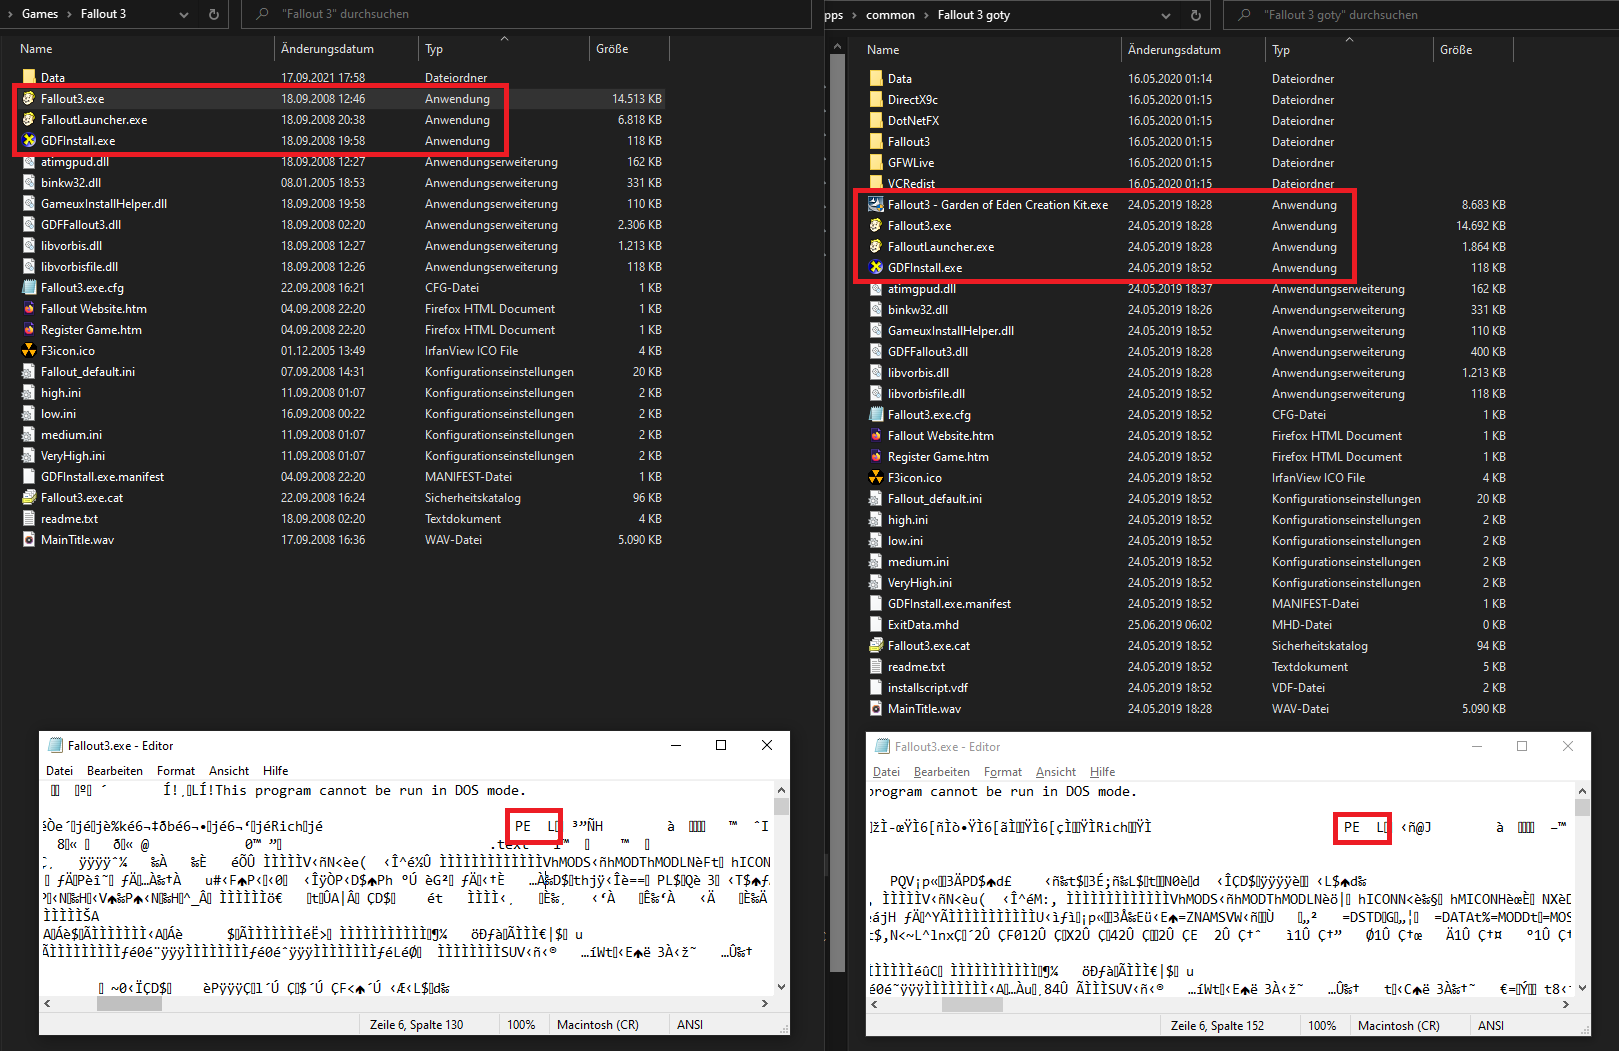Click right scroll arrow in the active Editor window
This screenshot has height=1051, width=1619.
(x=765, y=1003)
